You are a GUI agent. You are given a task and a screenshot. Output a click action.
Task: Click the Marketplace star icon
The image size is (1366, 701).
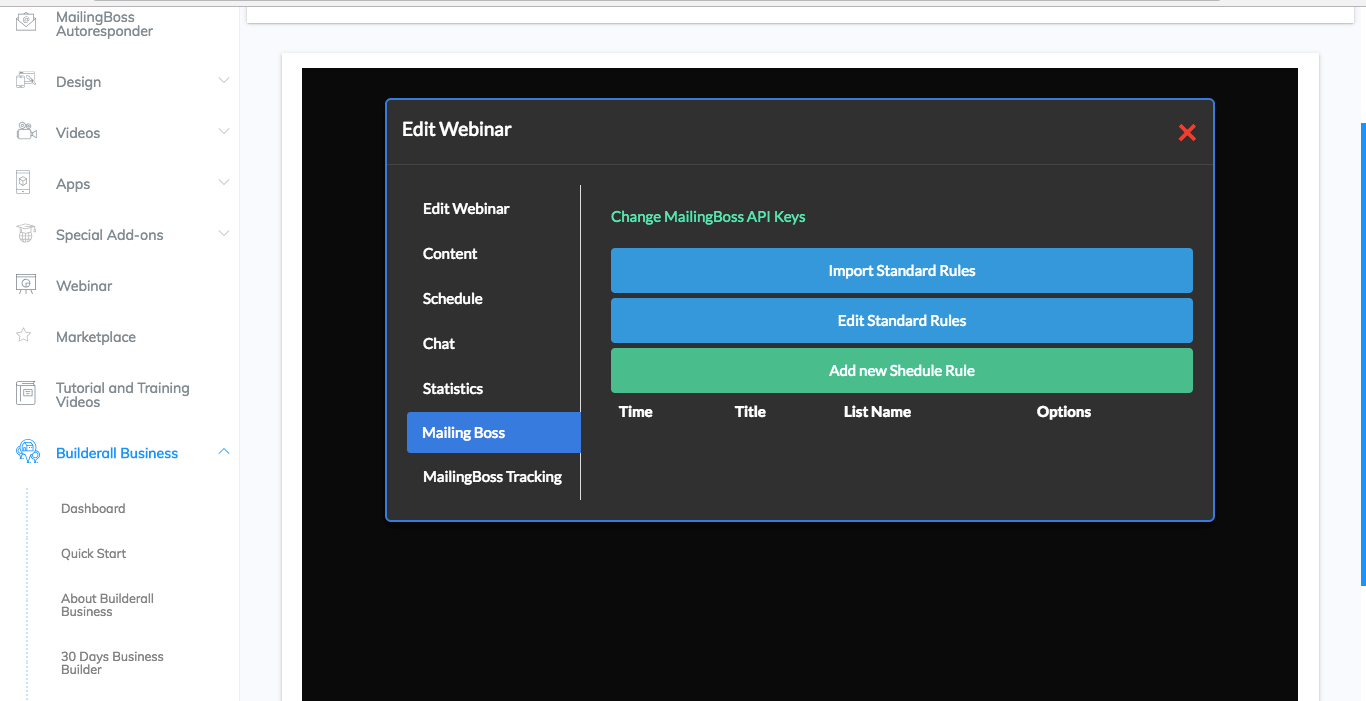(24, 336)
